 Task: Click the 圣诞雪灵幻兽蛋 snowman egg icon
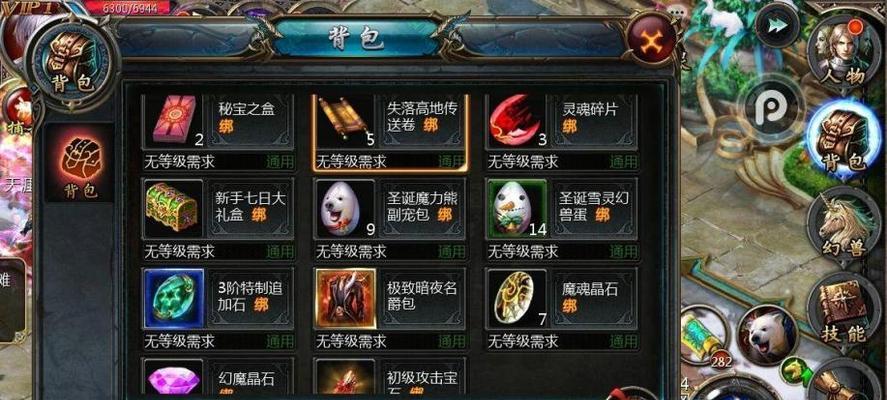518,208
